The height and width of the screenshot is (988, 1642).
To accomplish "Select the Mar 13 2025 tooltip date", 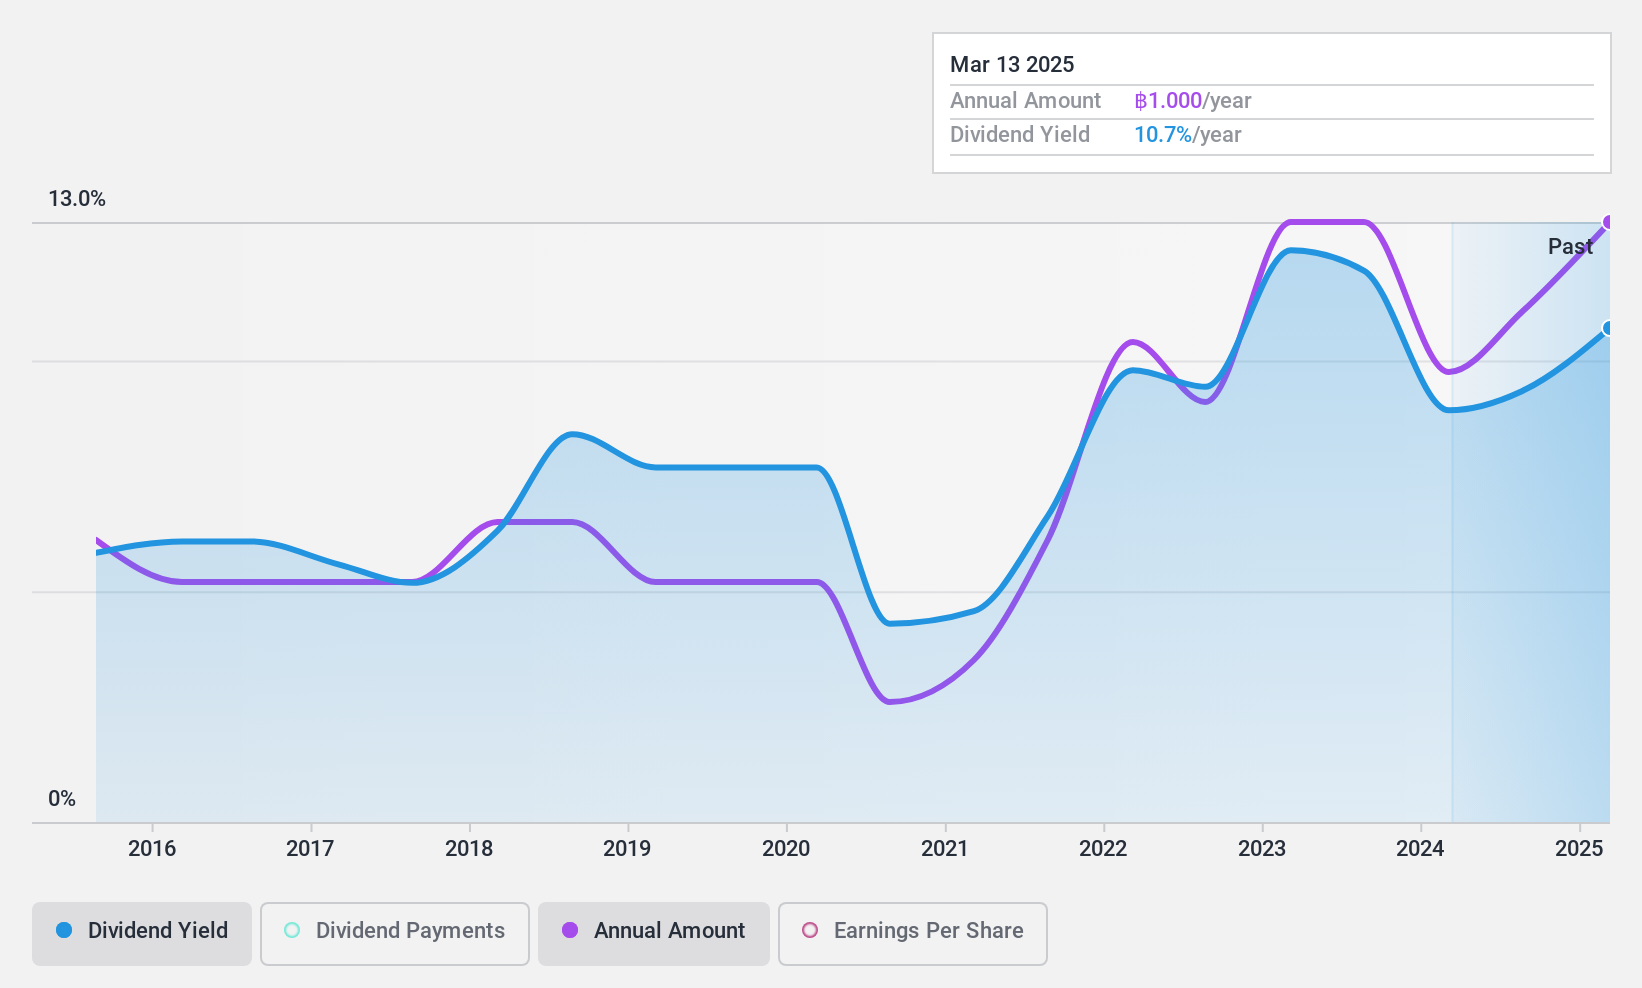I will 1012,65.
